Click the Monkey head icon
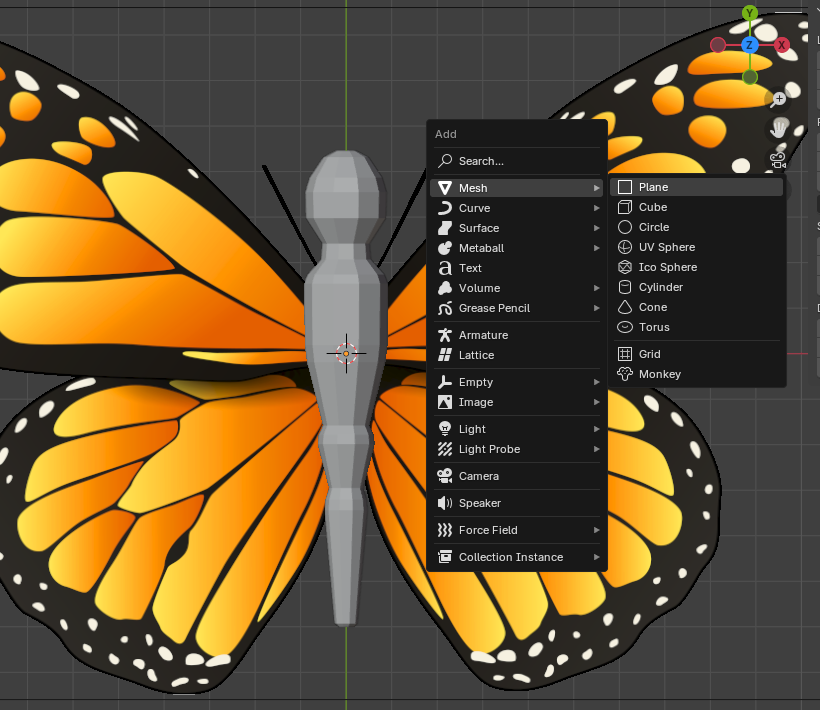820x710 pixels. pos(625,374)
